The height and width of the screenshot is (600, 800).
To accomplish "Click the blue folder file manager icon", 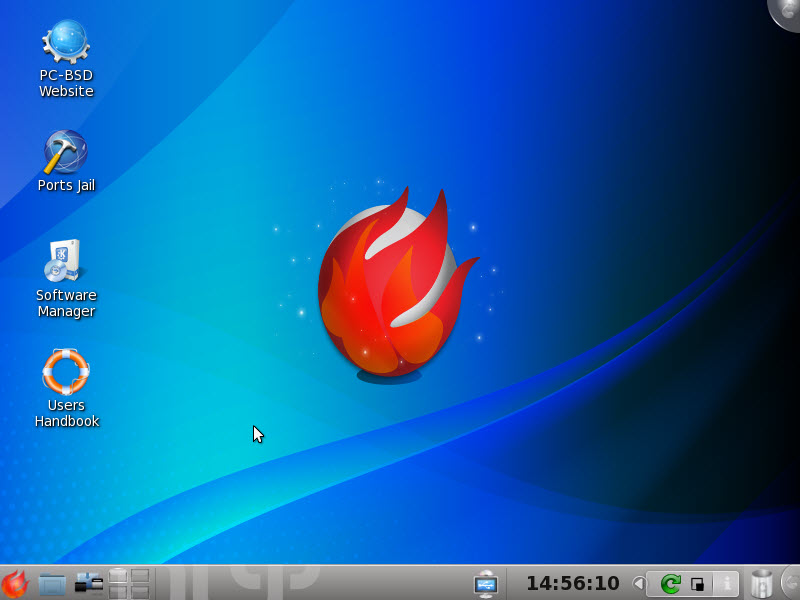I will (52, 584).
